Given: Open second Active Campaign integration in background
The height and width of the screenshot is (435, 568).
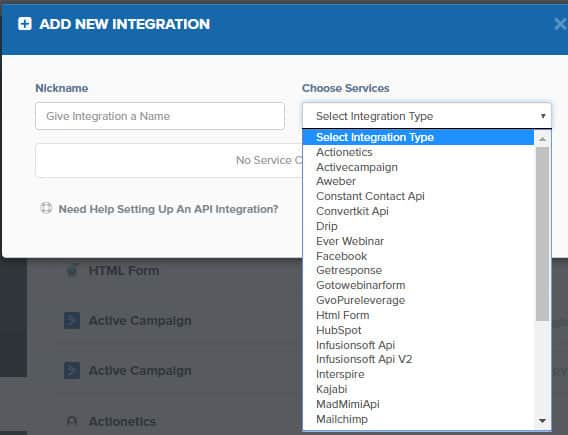Looking at the screenshot, I should pyautogui.click(x=140, y=371).
